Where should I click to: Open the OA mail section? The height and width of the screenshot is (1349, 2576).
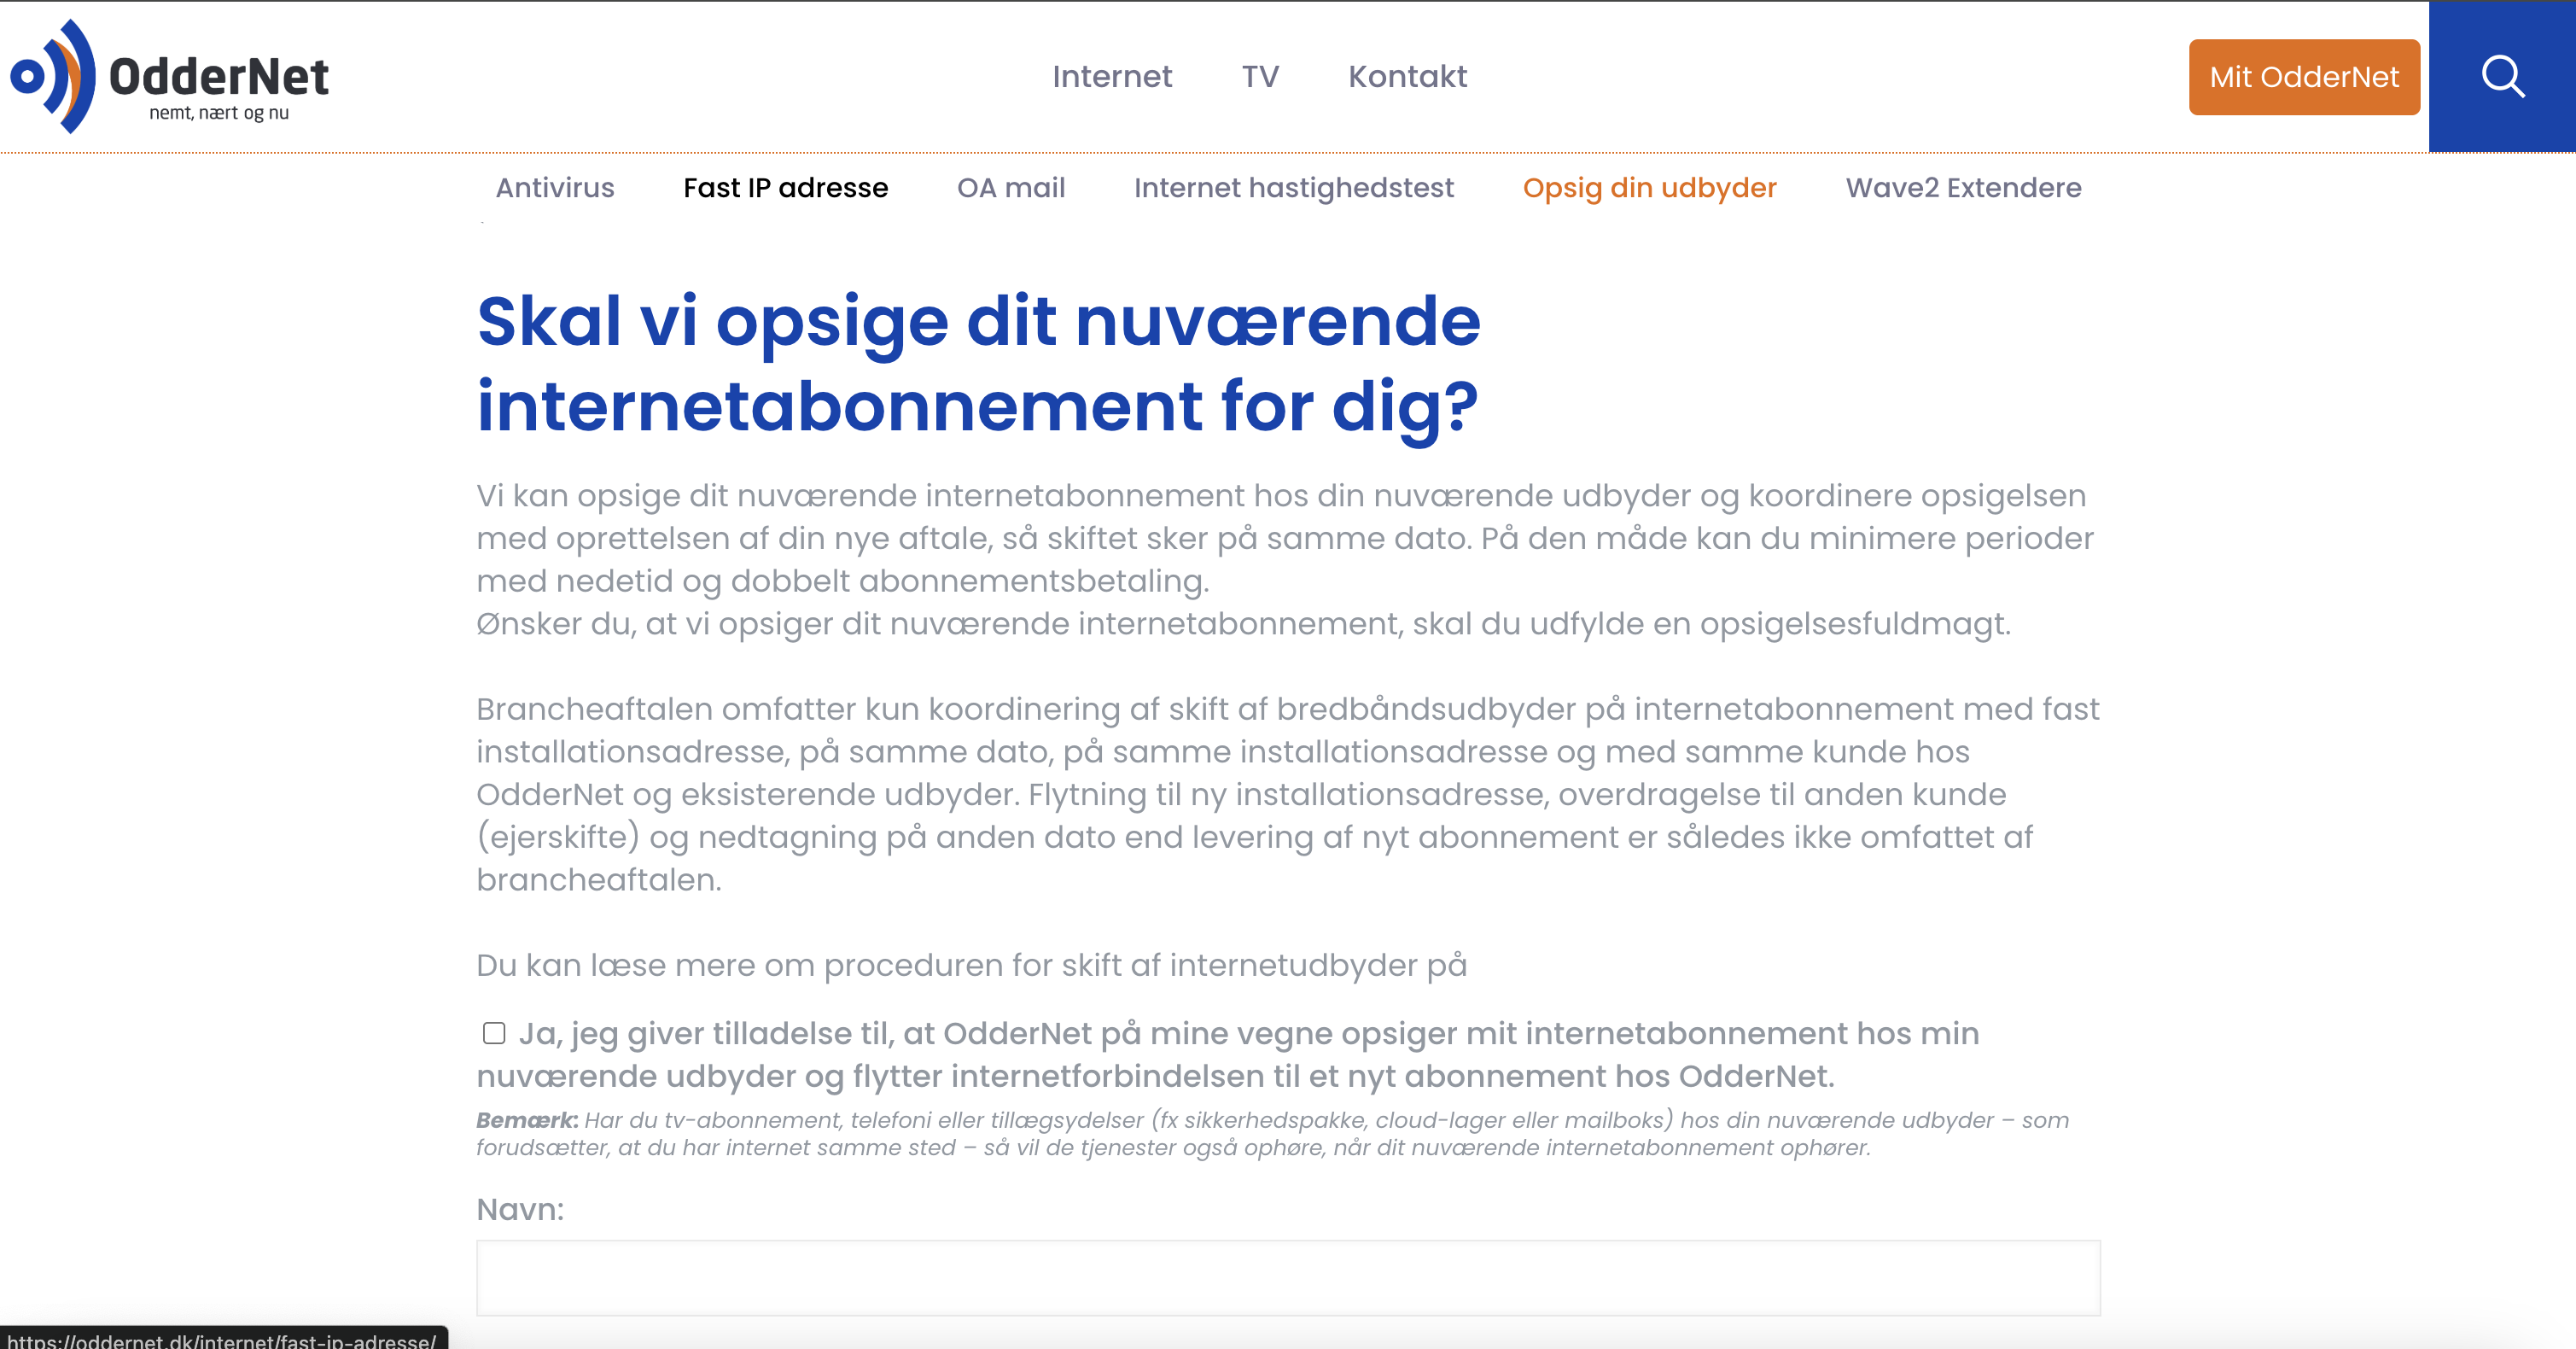pos(1011,188)
